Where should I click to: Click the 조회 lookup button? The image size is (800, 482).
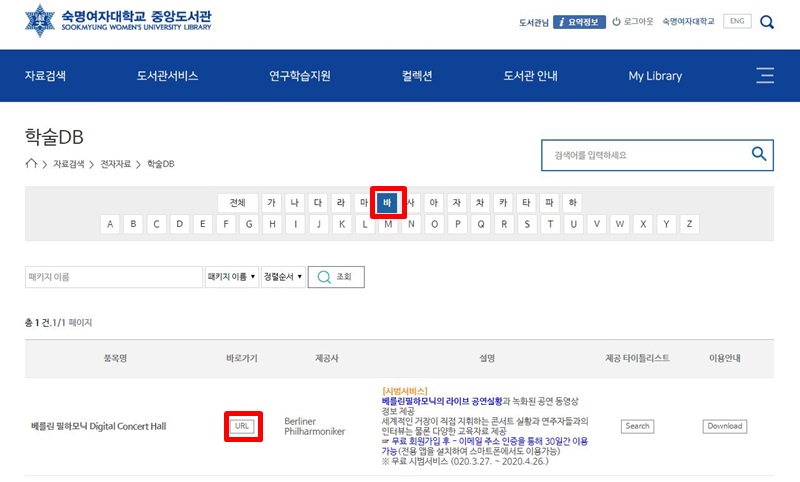coord(336,277)
